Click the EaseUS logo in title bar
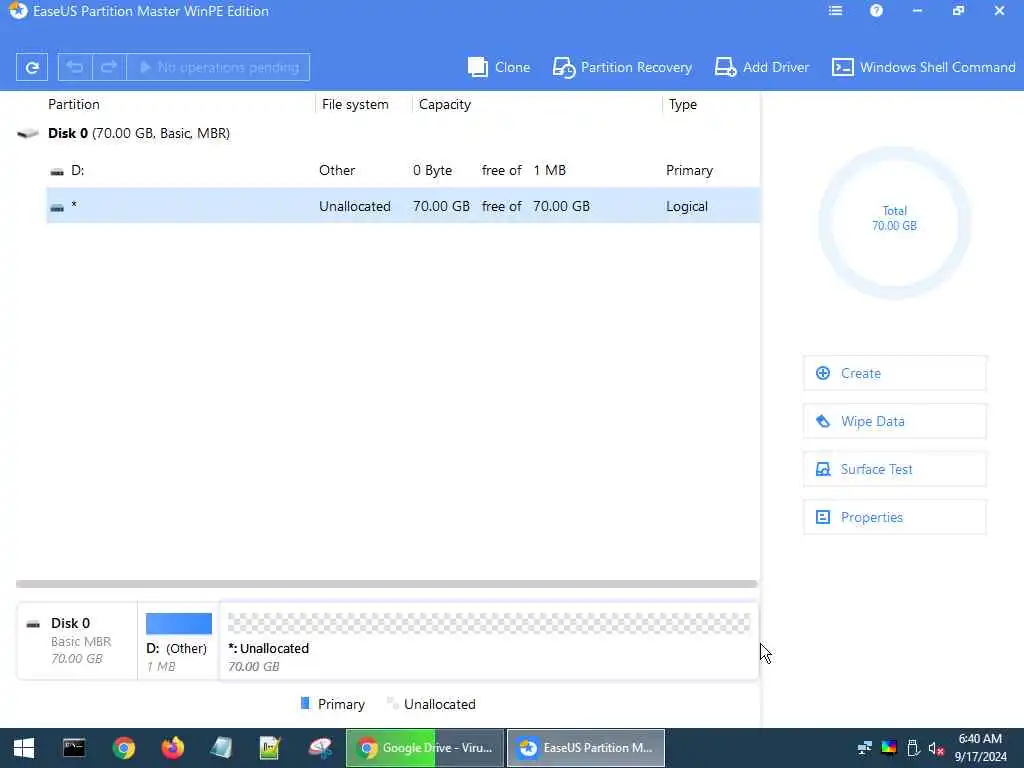The width and height of the screenshot is (1024, 768). [18, 11]
